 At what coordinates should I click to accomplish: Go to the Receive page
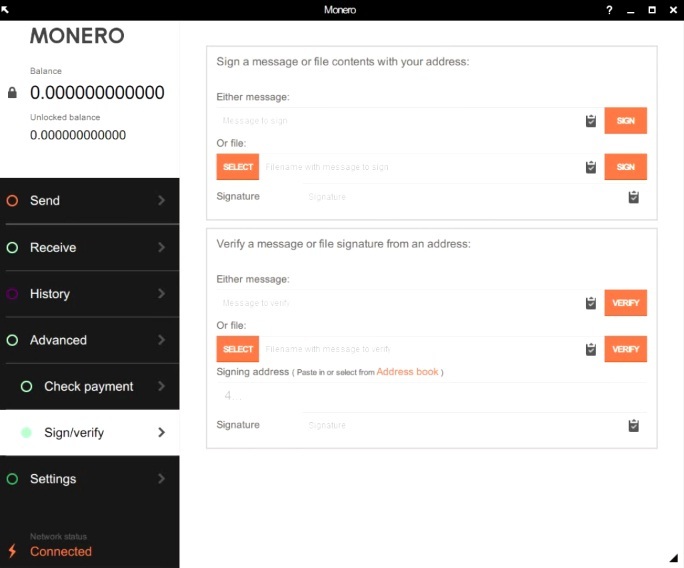(89, 247)
